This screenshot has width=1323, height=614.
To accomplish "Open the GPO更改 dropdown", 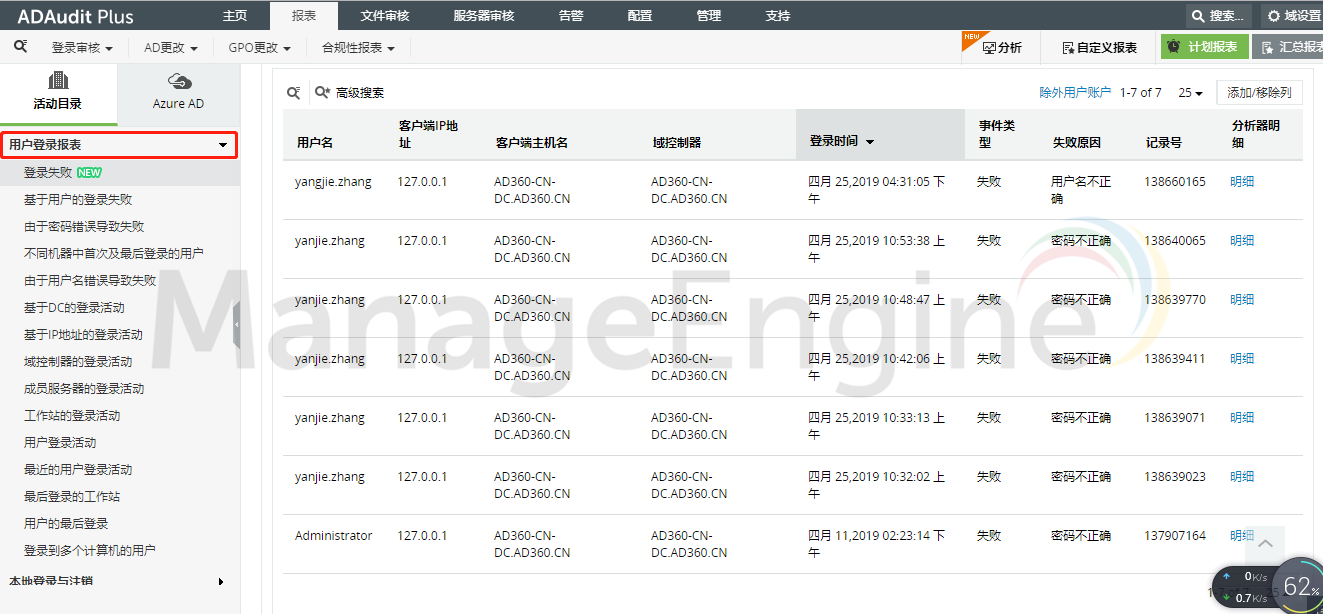I will click(x=259, y=48).
